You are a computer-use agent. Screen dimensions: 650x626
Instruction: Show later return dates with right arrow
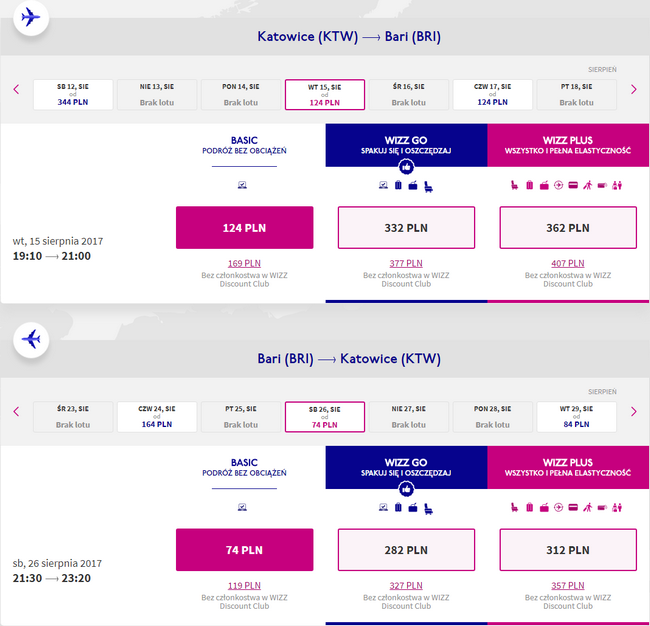pos(633,411)
